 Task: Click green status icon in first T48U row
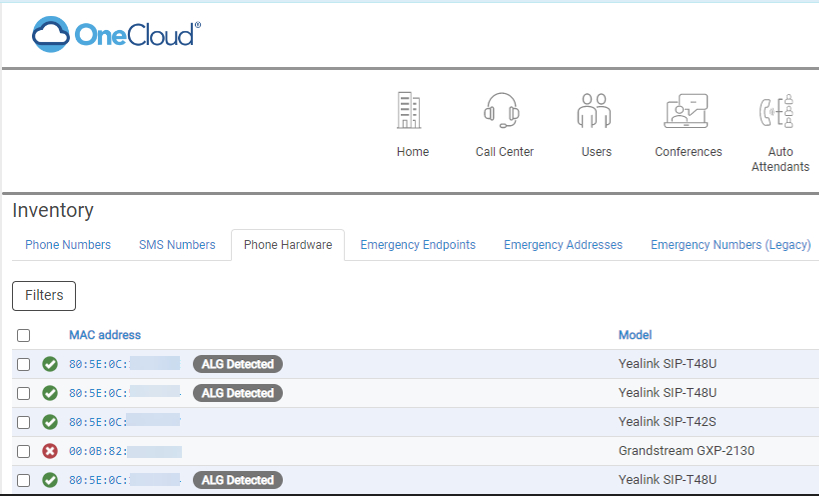pyautogui.click(x=50, y=364)
